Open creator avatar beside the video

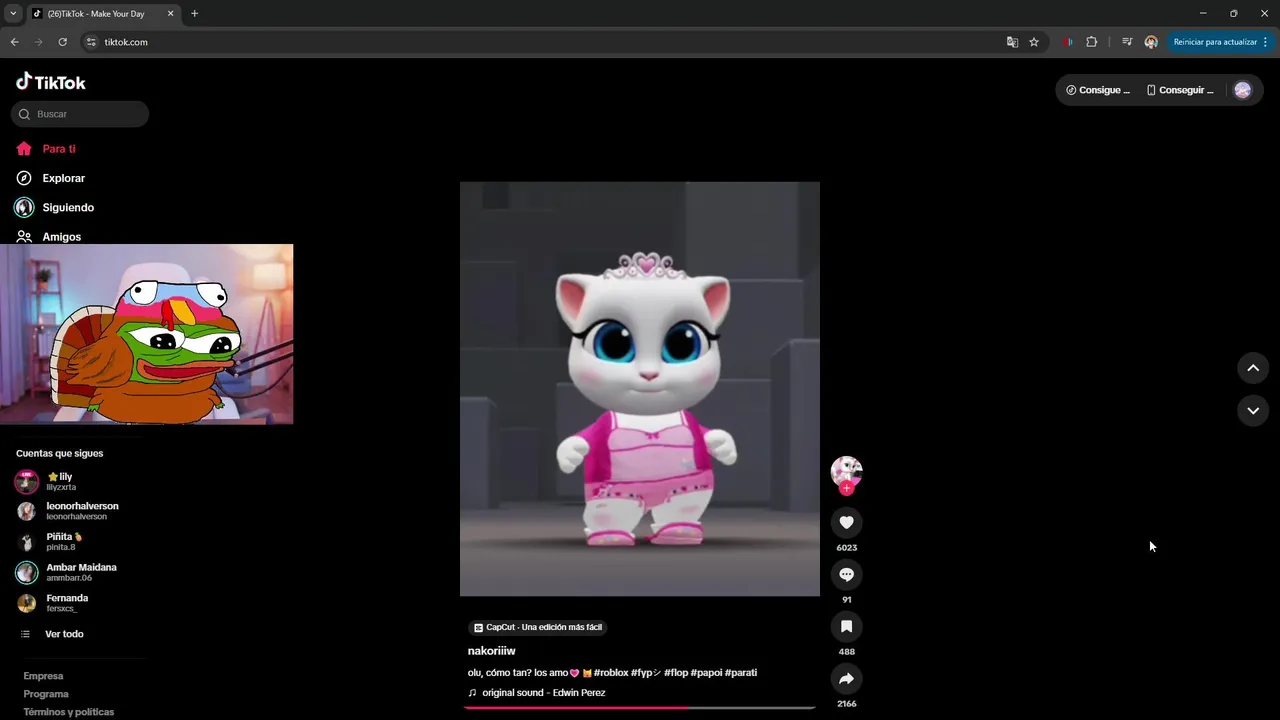point(846,471)
